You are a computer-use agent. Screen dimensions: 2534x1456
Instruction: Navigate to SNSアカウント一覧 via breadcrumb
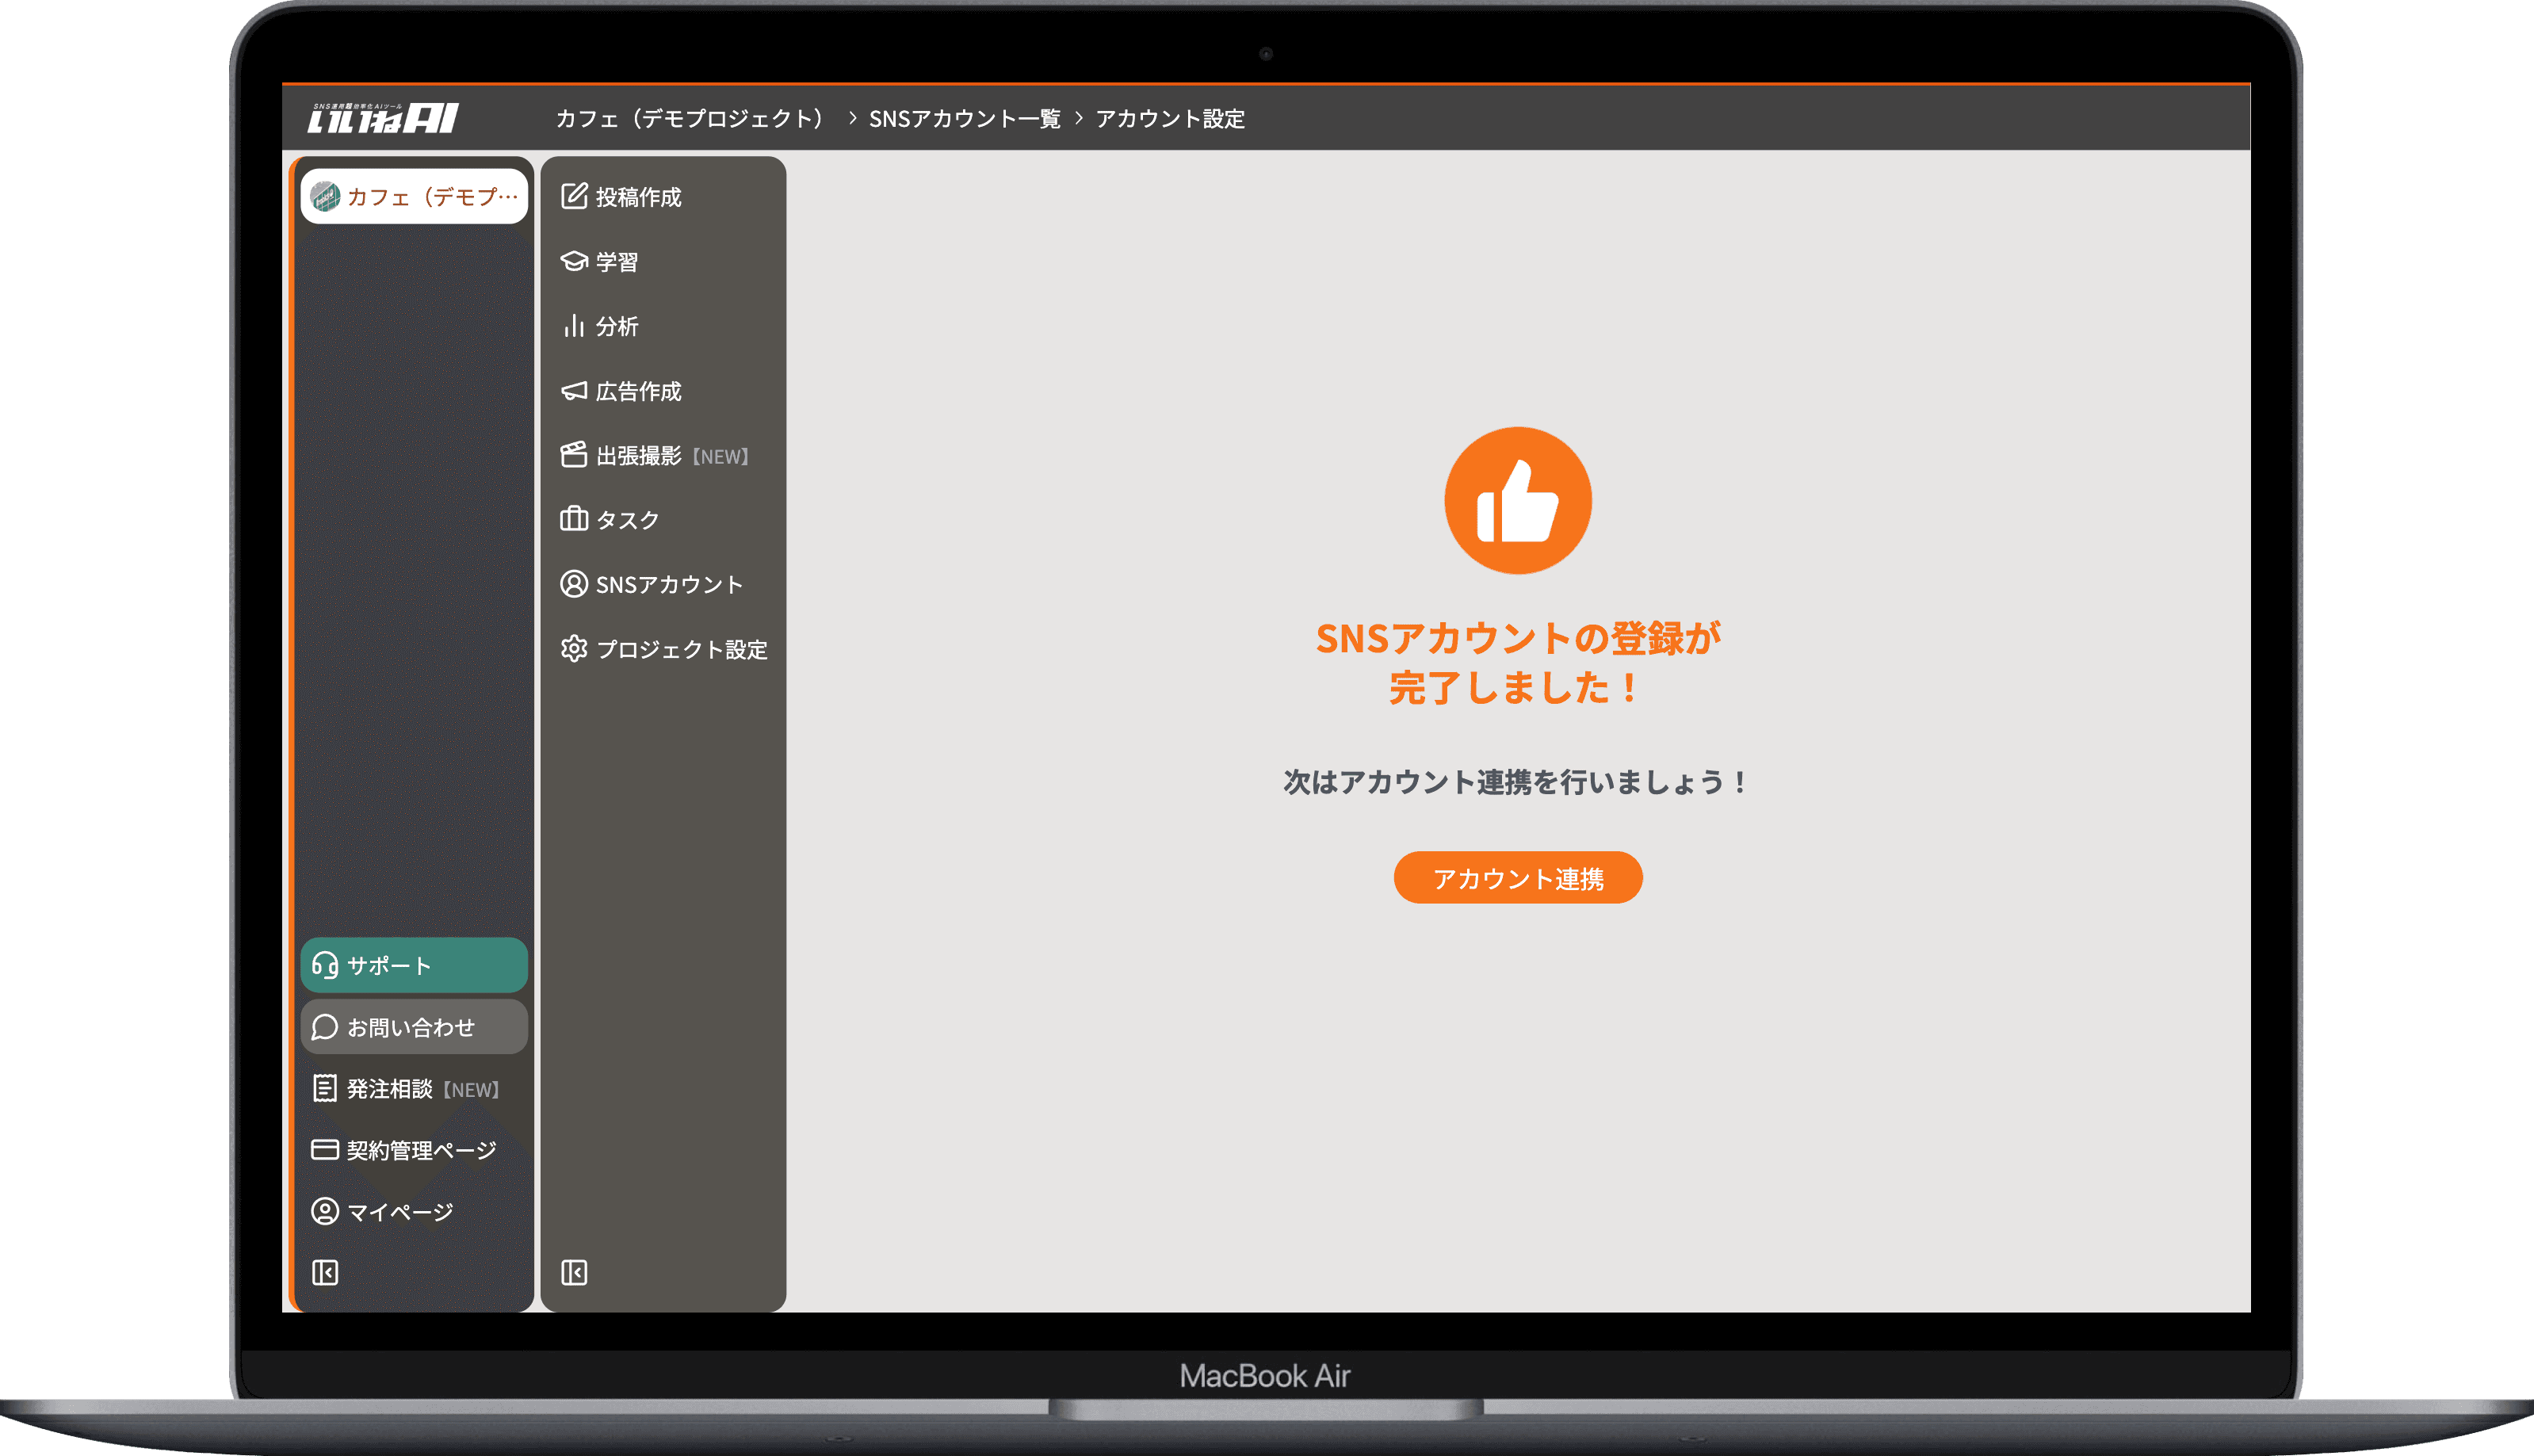click(966, 118)
